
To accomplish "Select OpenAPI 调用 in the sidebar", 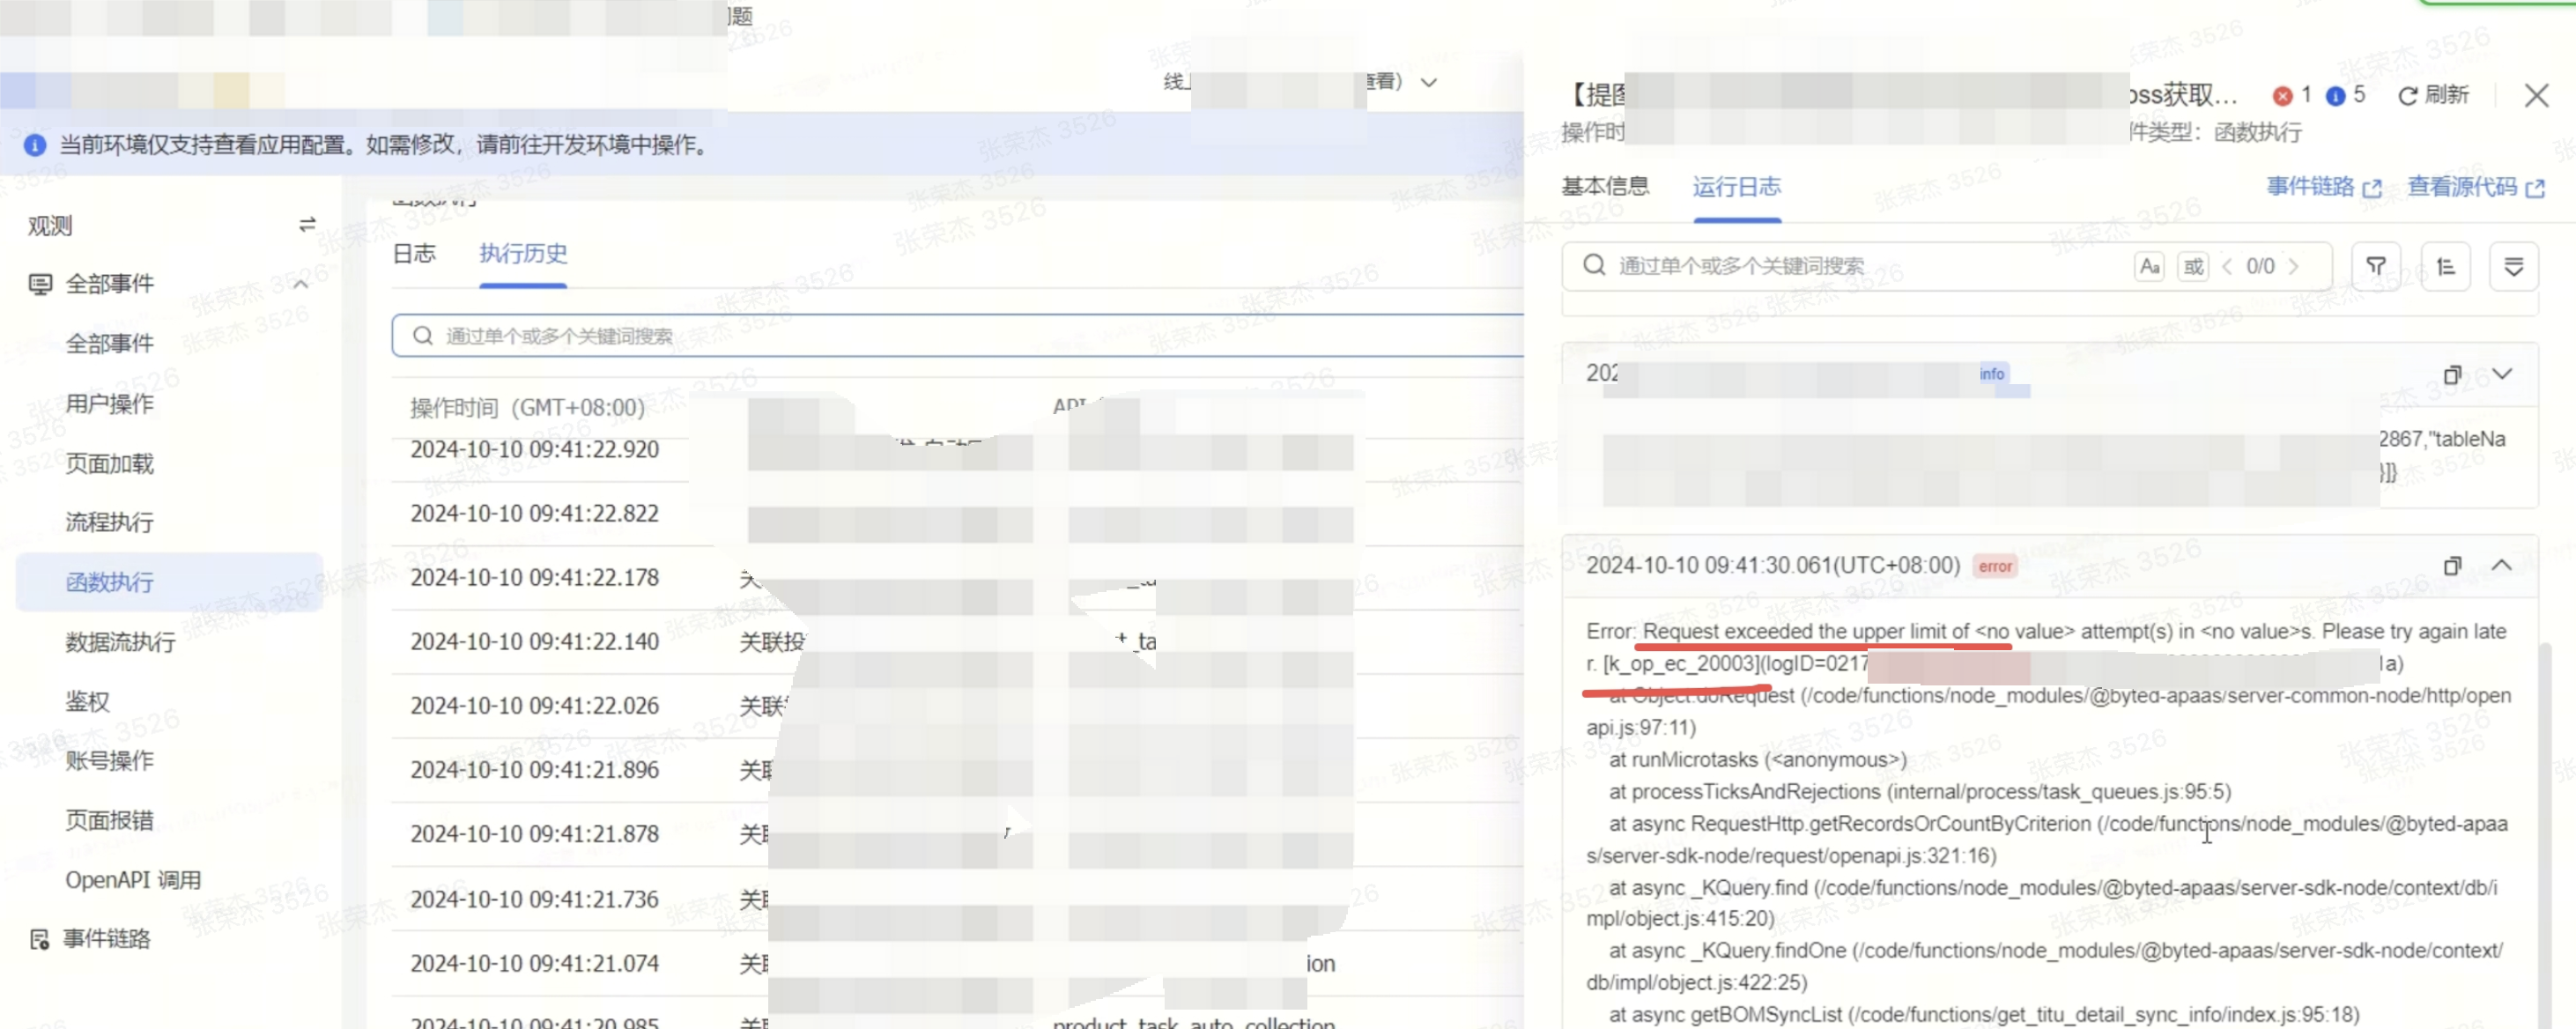I will [x=133, y=880].
